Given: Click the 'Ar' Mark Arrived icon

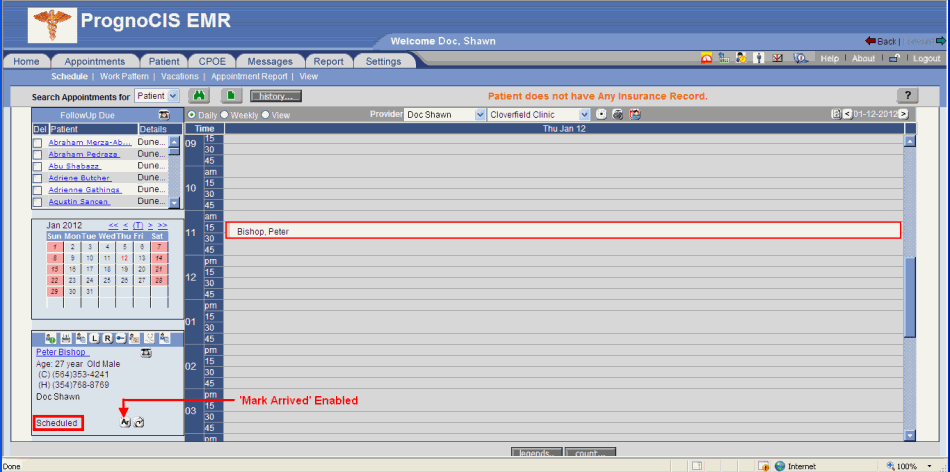Looking at the screenshot, I should pyautogui.click(x=125, y=422).
